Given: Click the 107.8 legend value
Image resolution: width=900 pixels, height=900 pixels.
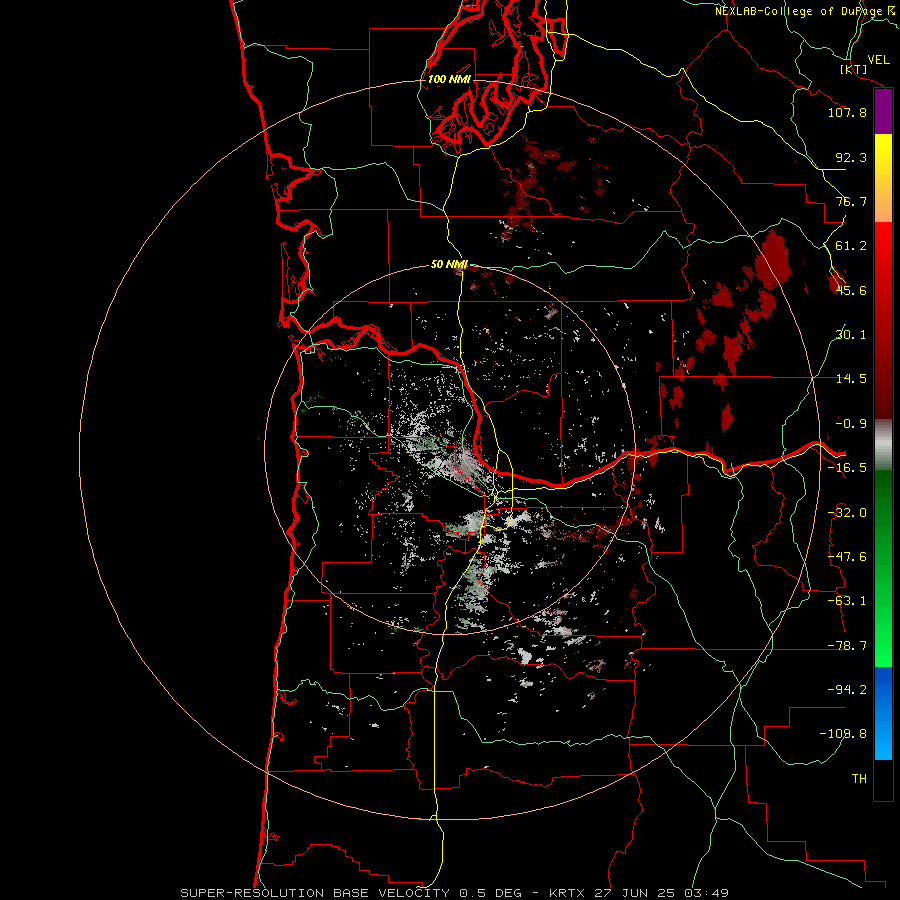Looking at the screenshot, I should 847,112.
